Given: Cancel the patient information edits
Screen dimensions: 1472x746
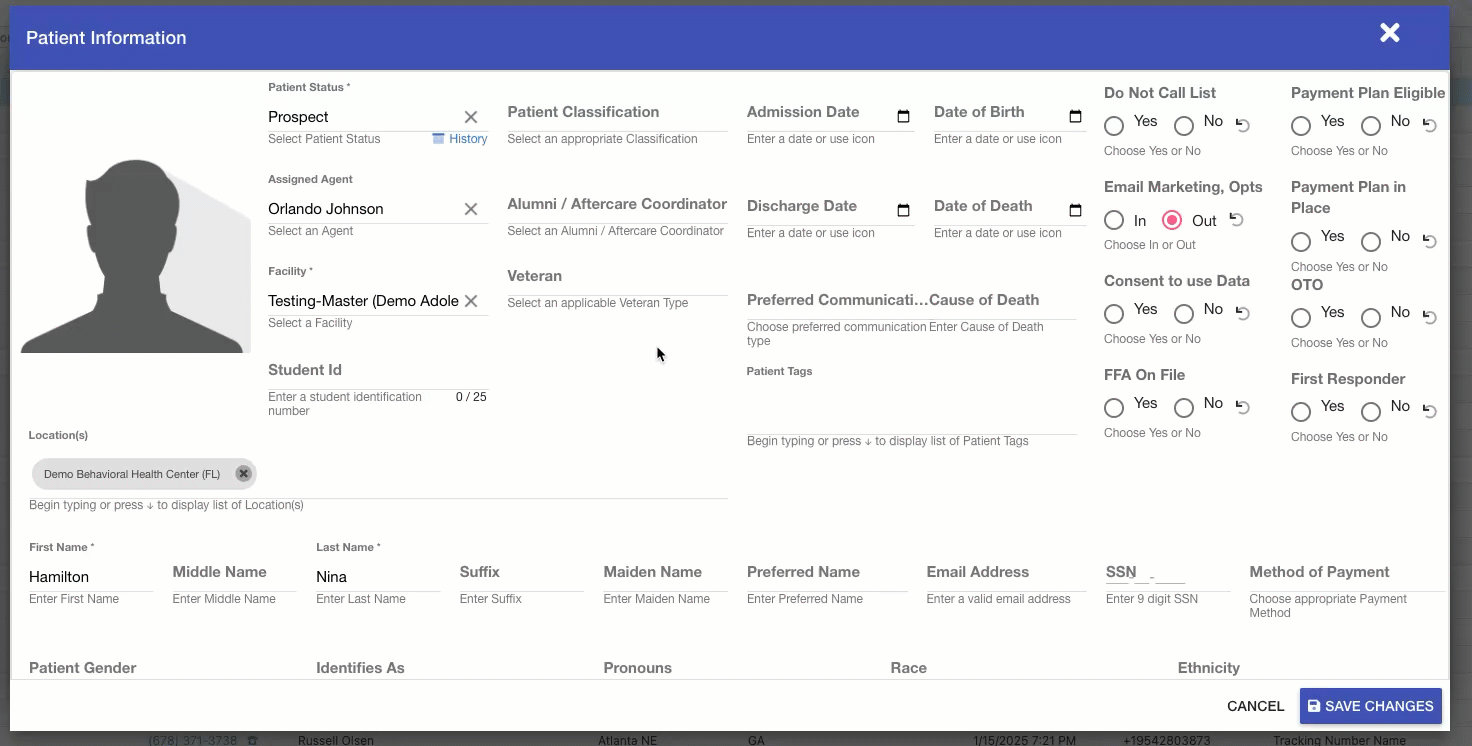Looking at the screenshot, I should coord(1255,706).
